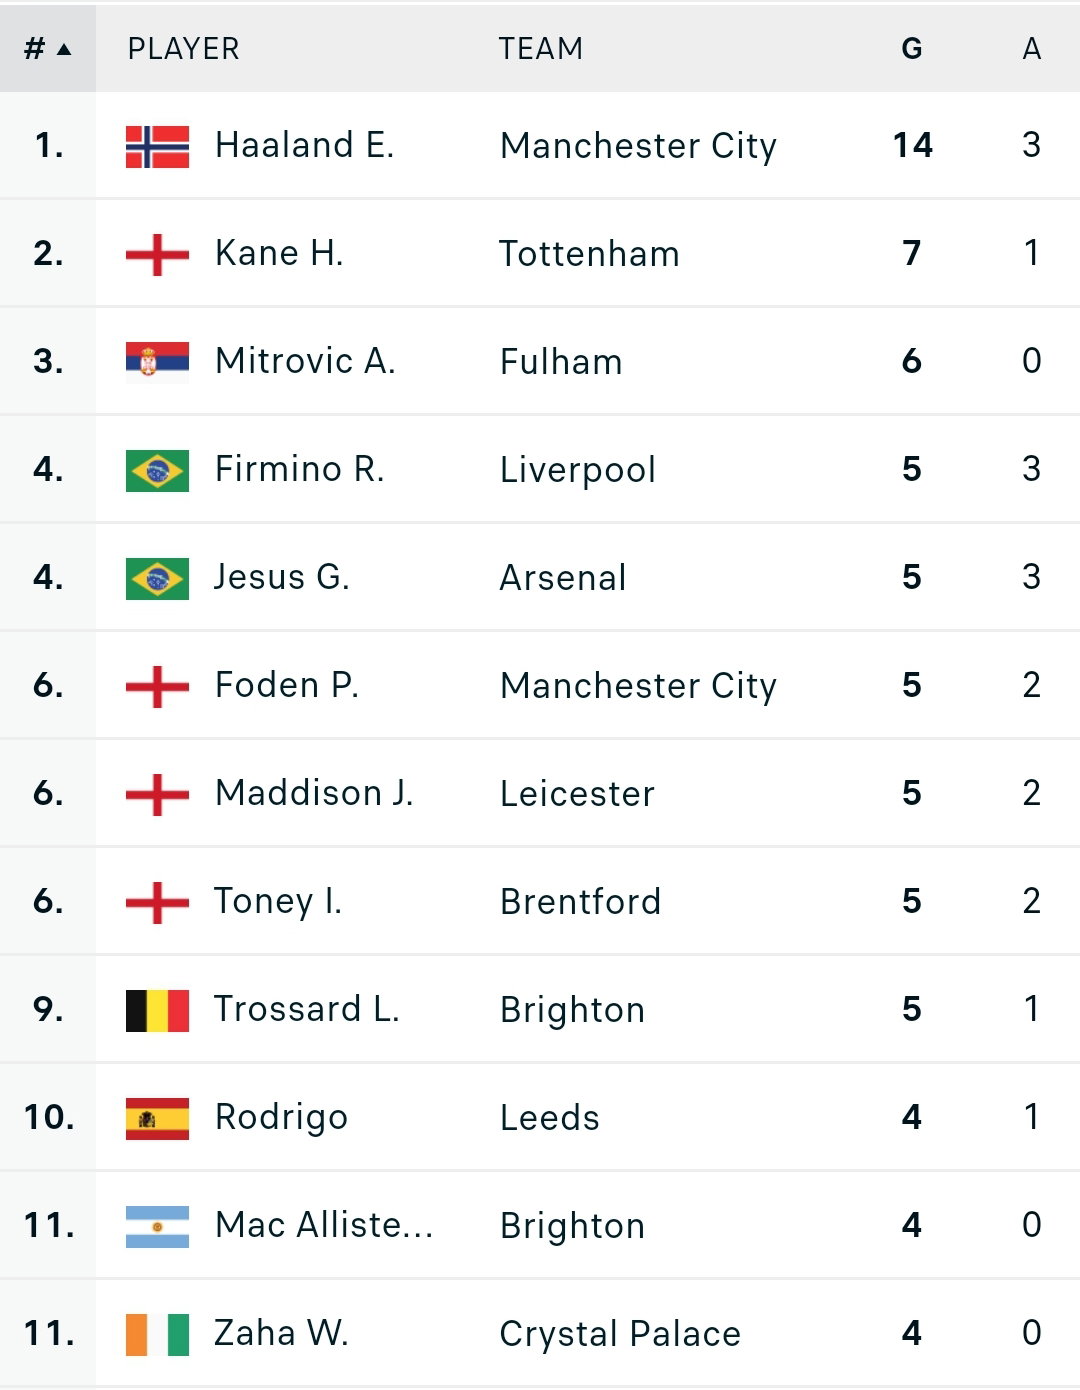The width and height of the screenshot is (1080, 1390).
Task: Sort the table by the G column header
Action: pyautogui.click(x=911, y=48)
